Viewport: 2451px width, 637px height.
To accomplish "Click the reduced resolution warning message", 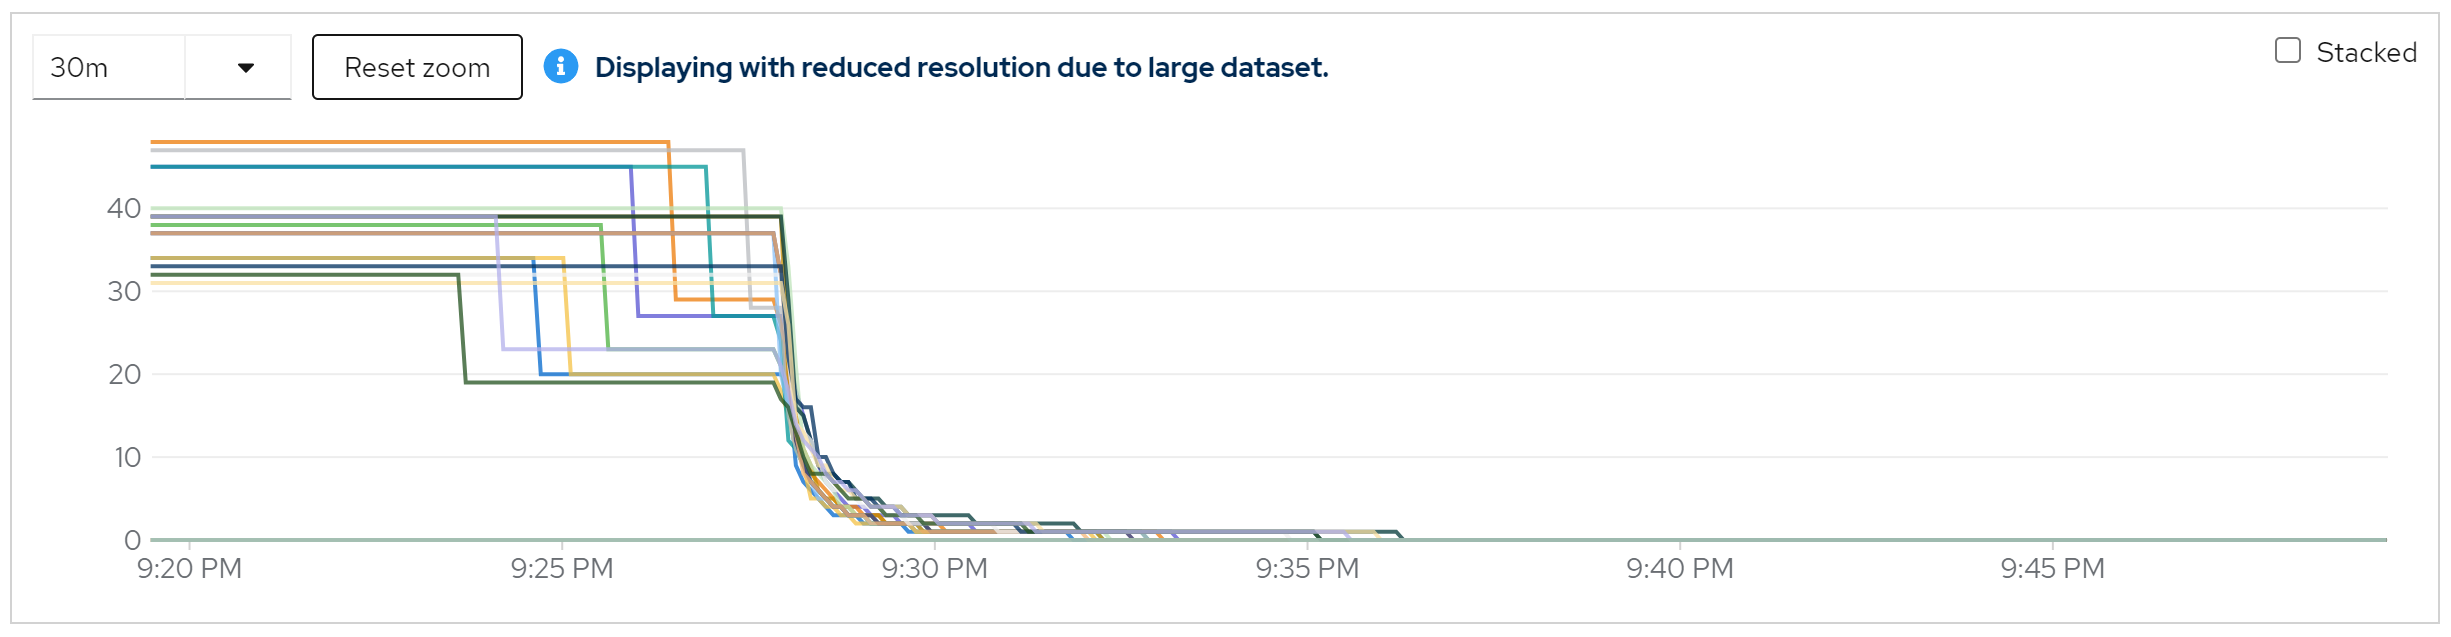I will pyautogui.click(x=961, y=68).
